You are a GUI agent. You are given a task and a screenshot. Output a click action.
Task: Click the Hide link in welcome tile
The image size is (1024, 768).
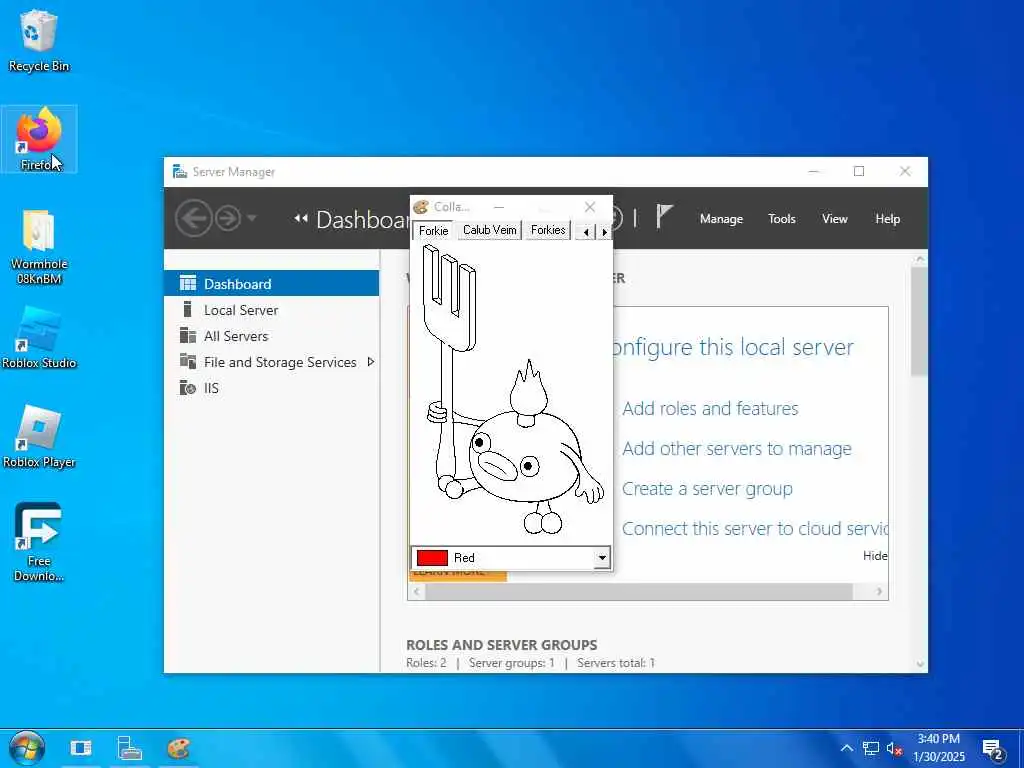click(x=875, y=556)
